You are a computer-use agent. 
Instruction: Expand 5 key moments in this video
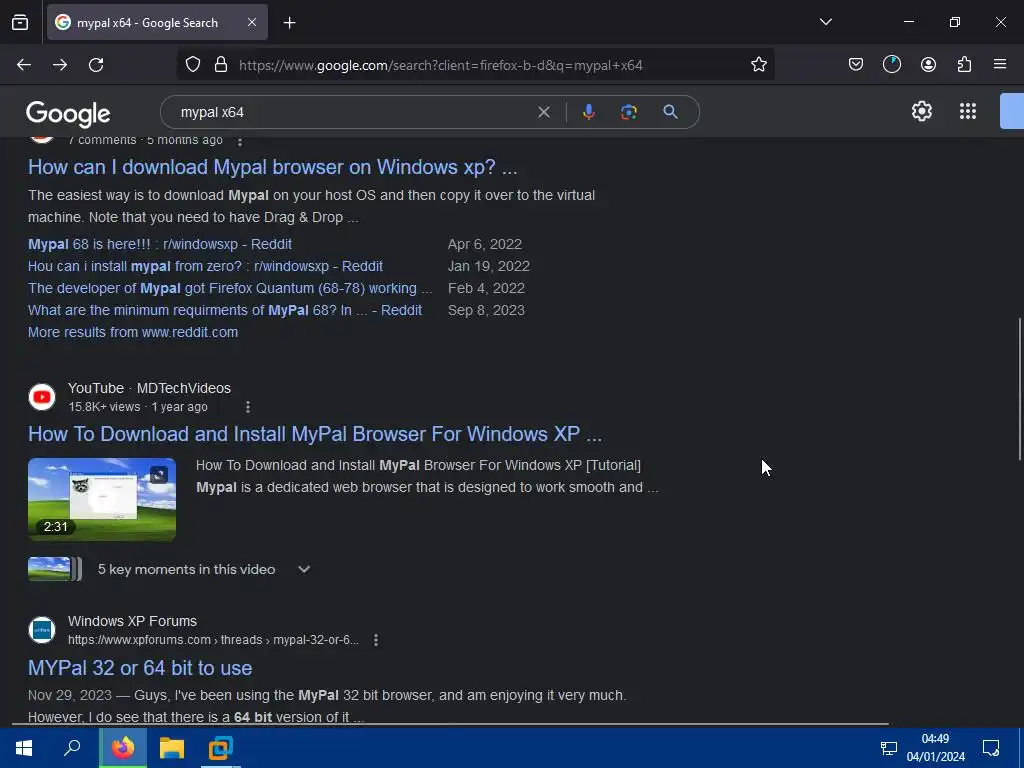point(304,569)
